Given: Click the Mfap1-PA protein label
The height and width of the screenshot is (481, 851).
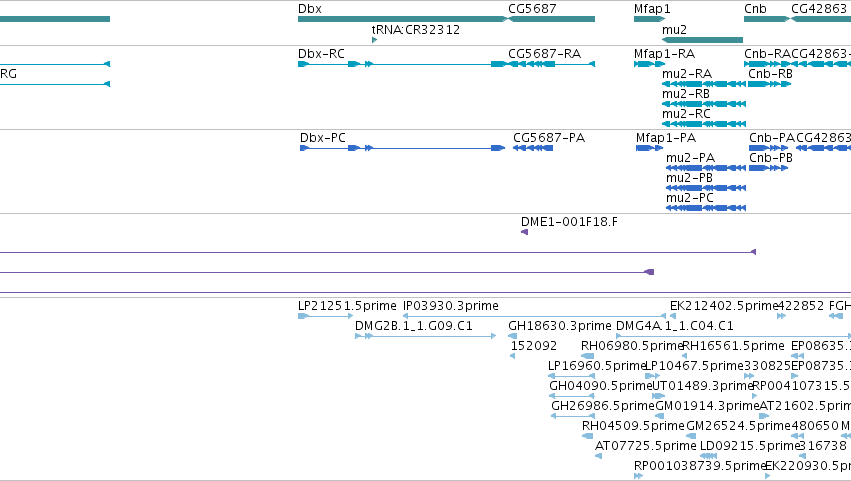Looking at the screenshot, I should click(x=666, y=138).
